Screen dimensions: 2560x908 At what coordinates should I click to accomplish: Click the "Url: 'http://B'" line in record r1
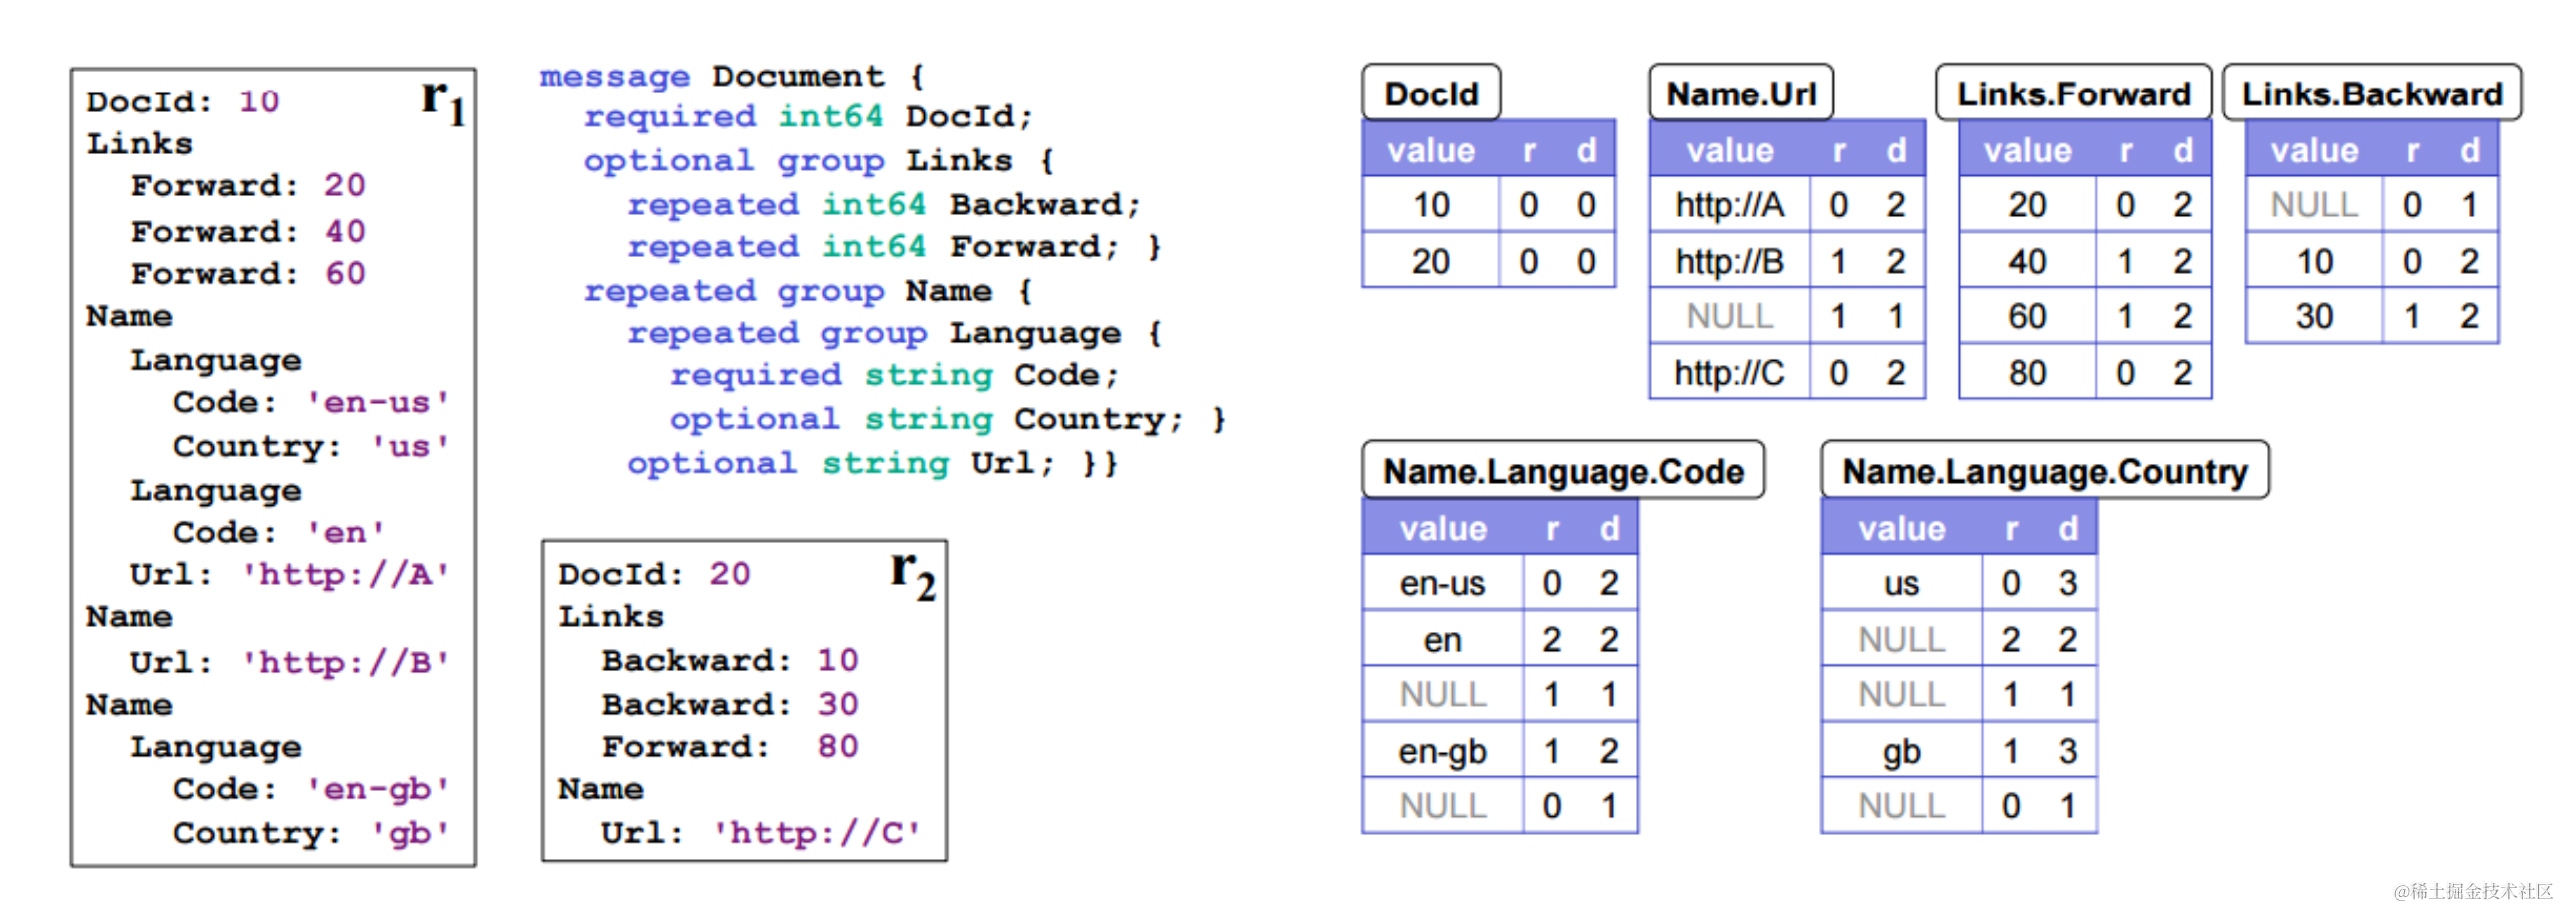coord(290,663)
